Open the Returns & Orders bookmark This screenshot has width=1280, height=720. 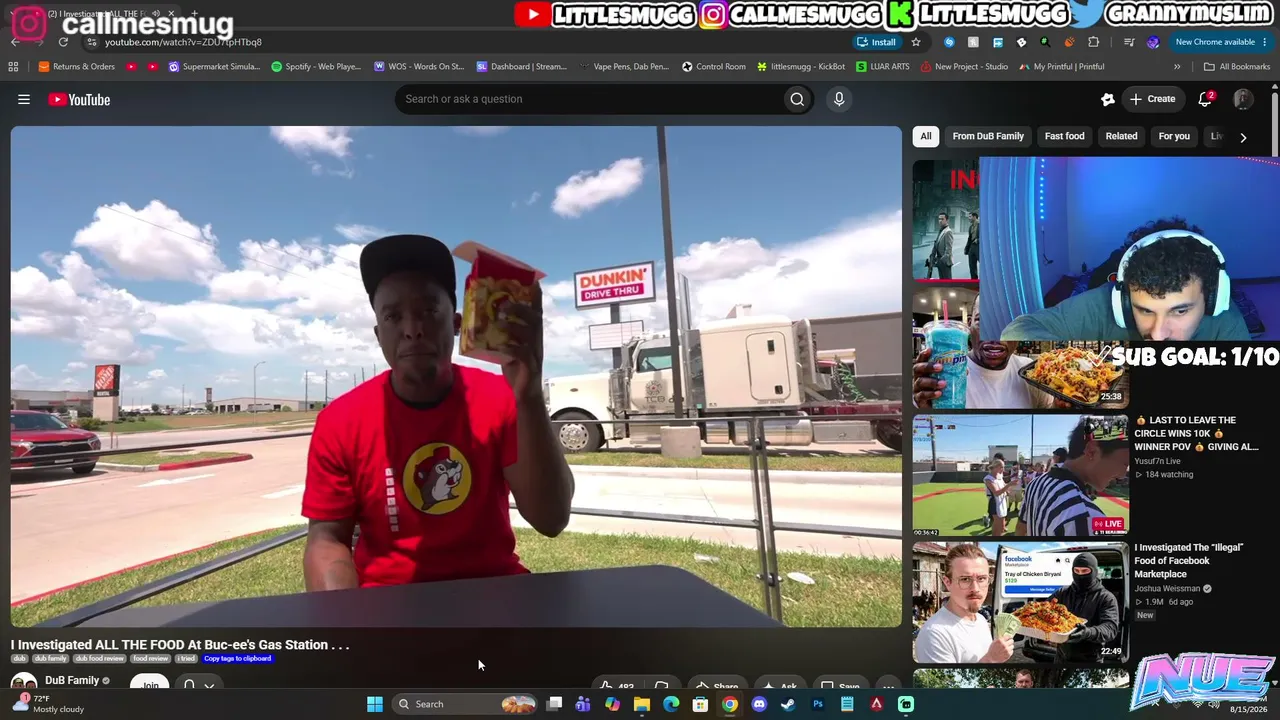(x=77, y=66)
